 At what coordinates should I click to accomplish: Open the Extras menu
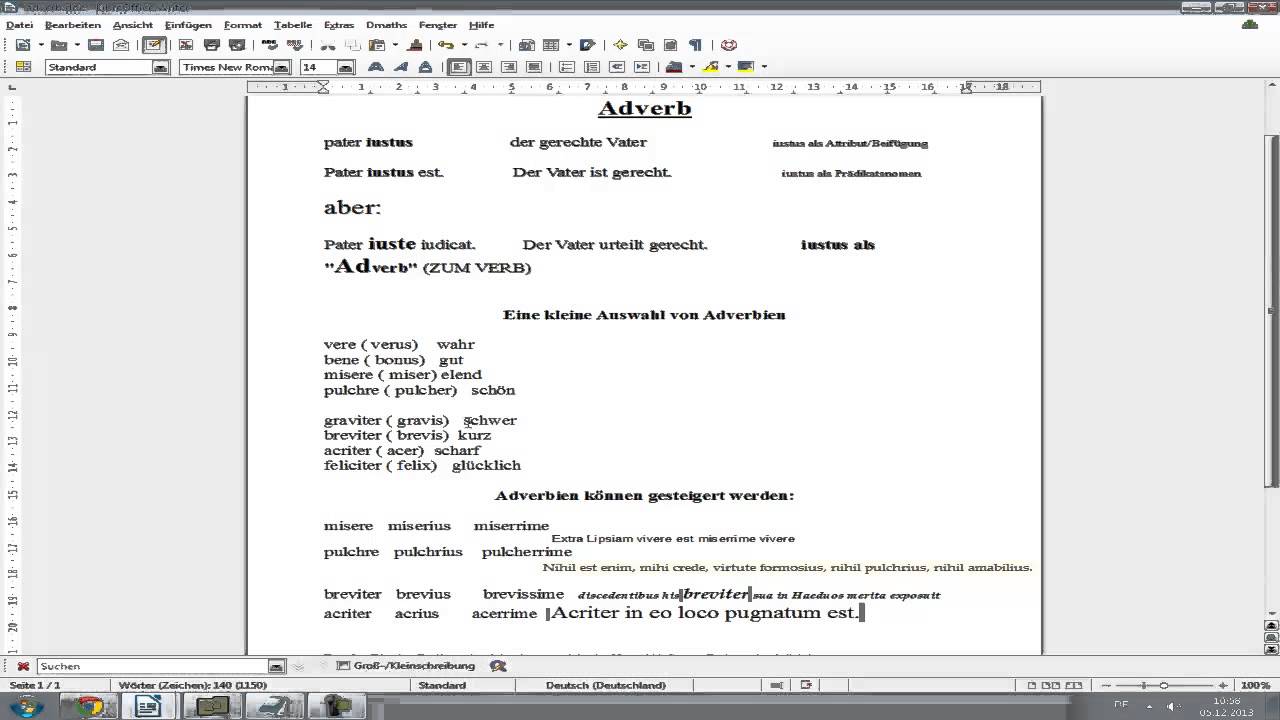(x=339, y=24)
